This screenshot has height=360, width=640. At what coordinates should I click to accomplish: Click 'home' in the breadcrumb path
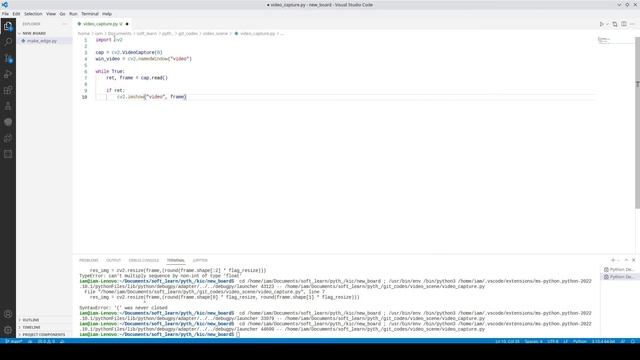pyautogui.click(x=84, y=33)
